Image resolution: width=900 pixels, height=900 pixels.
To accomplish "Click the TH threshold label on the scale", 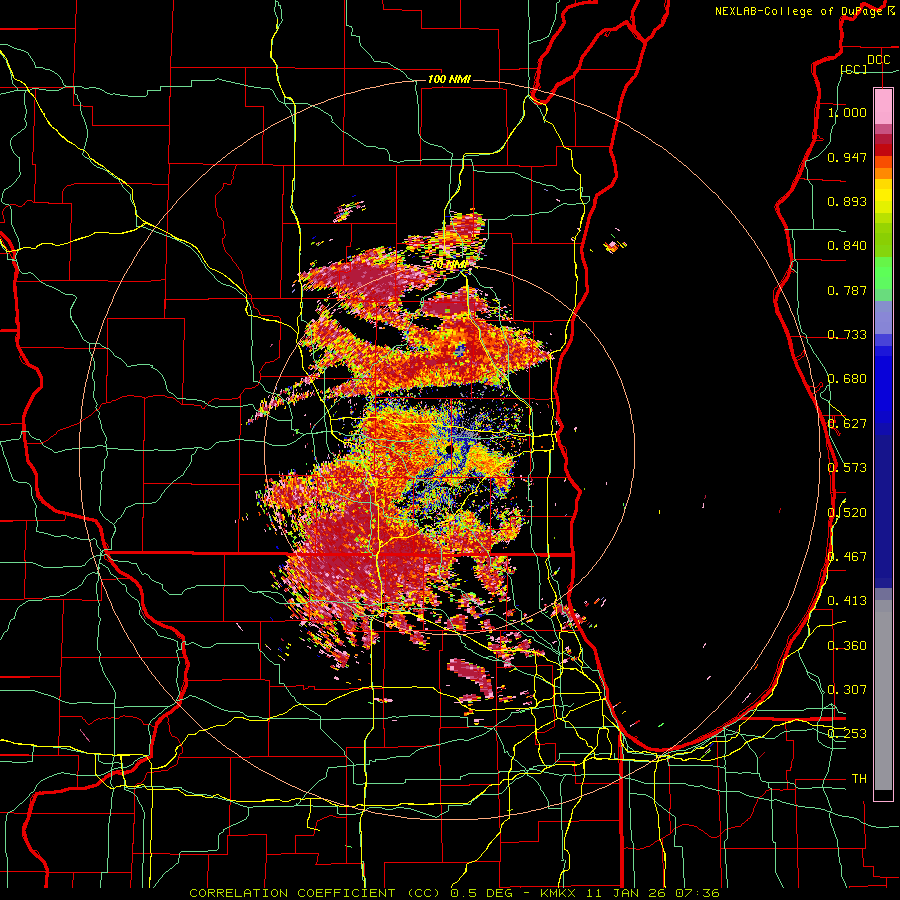I will point(859,779).
